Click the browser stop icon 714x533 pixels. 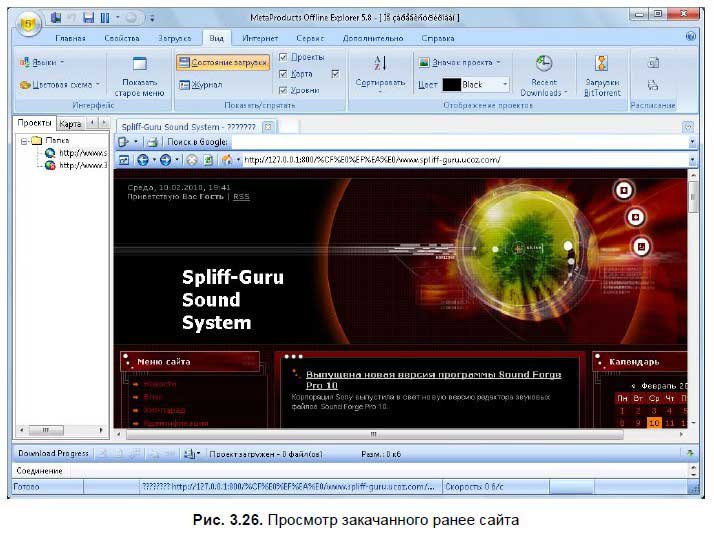(x=192, y=159)
